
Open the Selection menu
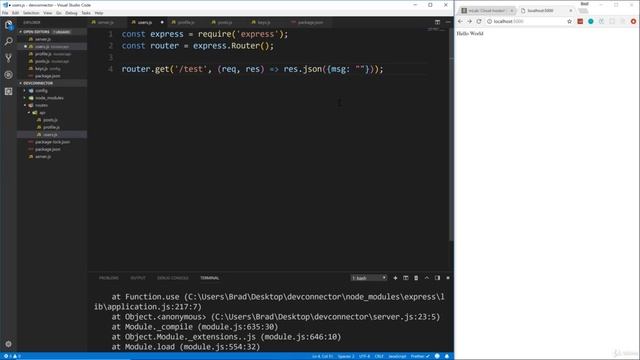(x=31, y=13)
